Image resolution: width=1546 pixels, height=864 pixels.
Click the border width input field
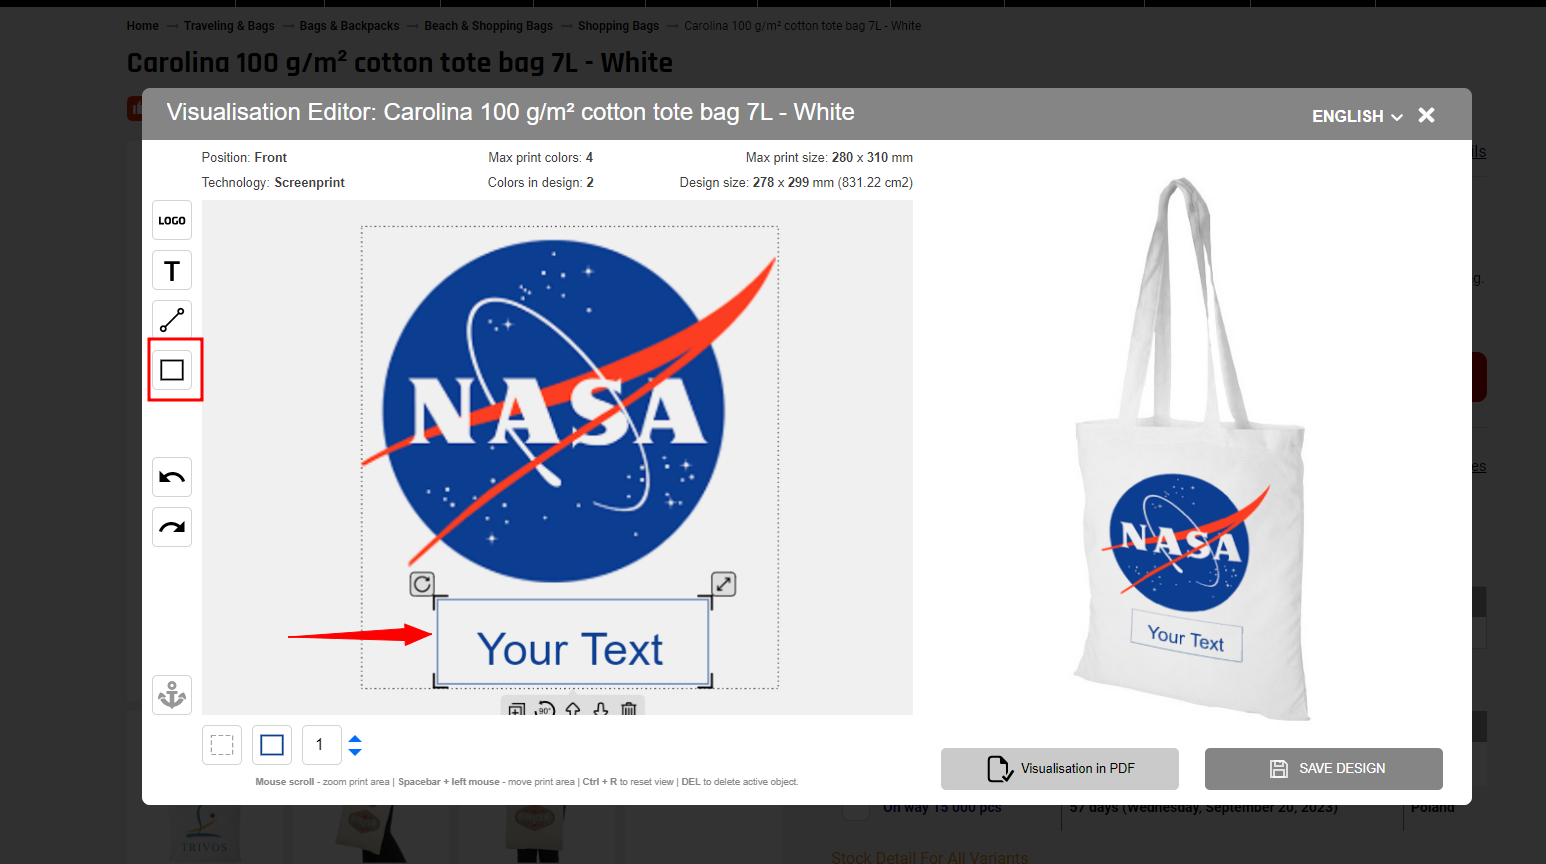322,745
